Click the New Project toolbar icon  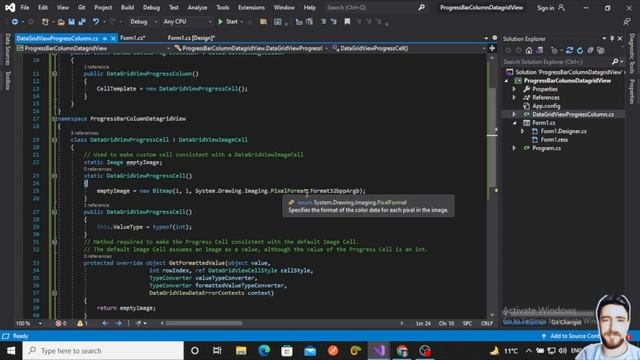[x=45, y=22]
